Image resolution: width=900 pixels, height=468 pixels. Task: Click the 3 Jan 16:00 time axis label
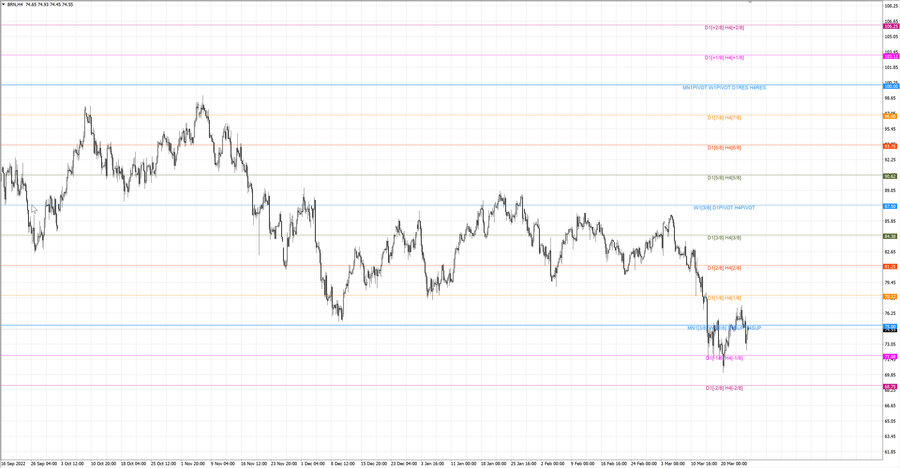click(432, 463)
